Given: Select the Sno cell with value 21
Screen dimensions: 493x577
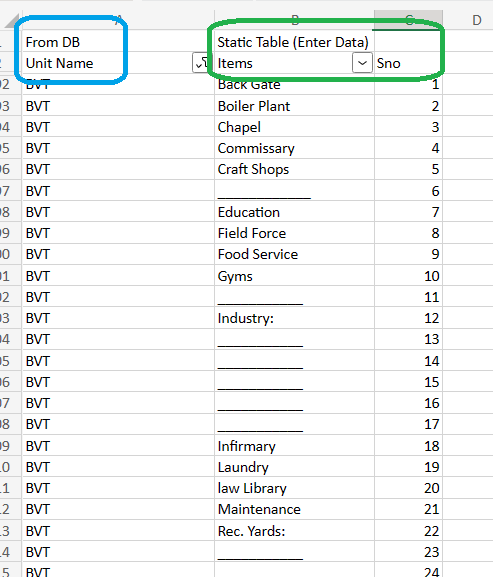Looking at the screenshot, I should 408,509.
